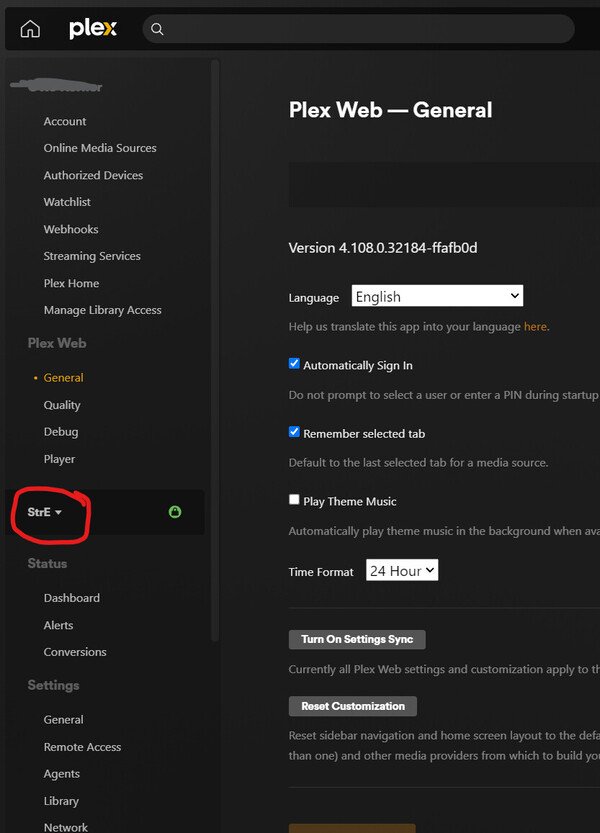The height and width of the screenshot is (833, 600).
Task: Open Online Media Sources
Action: (x=100, y=148)
